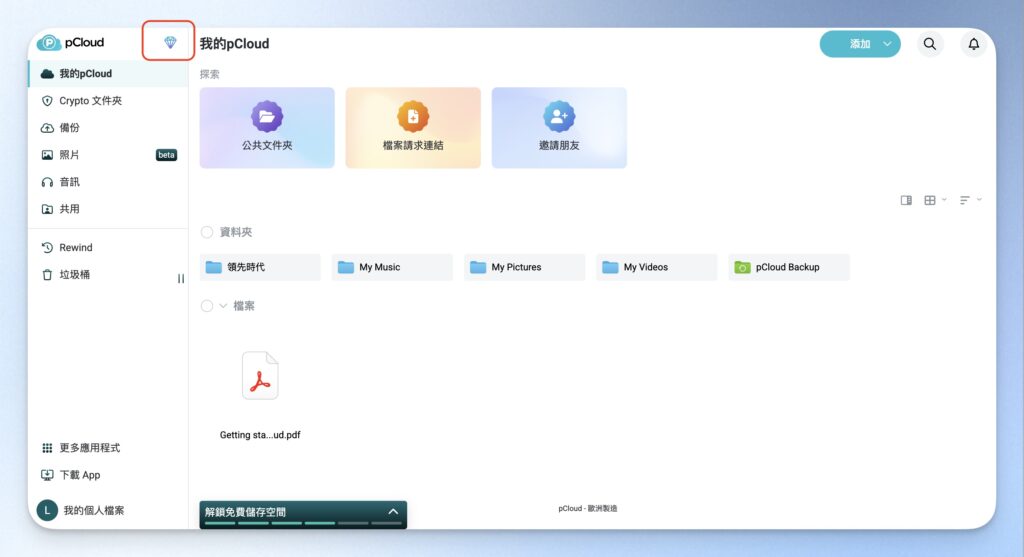Open the 邀請朋友 card
1024x557 pixels.
(559, 128)
